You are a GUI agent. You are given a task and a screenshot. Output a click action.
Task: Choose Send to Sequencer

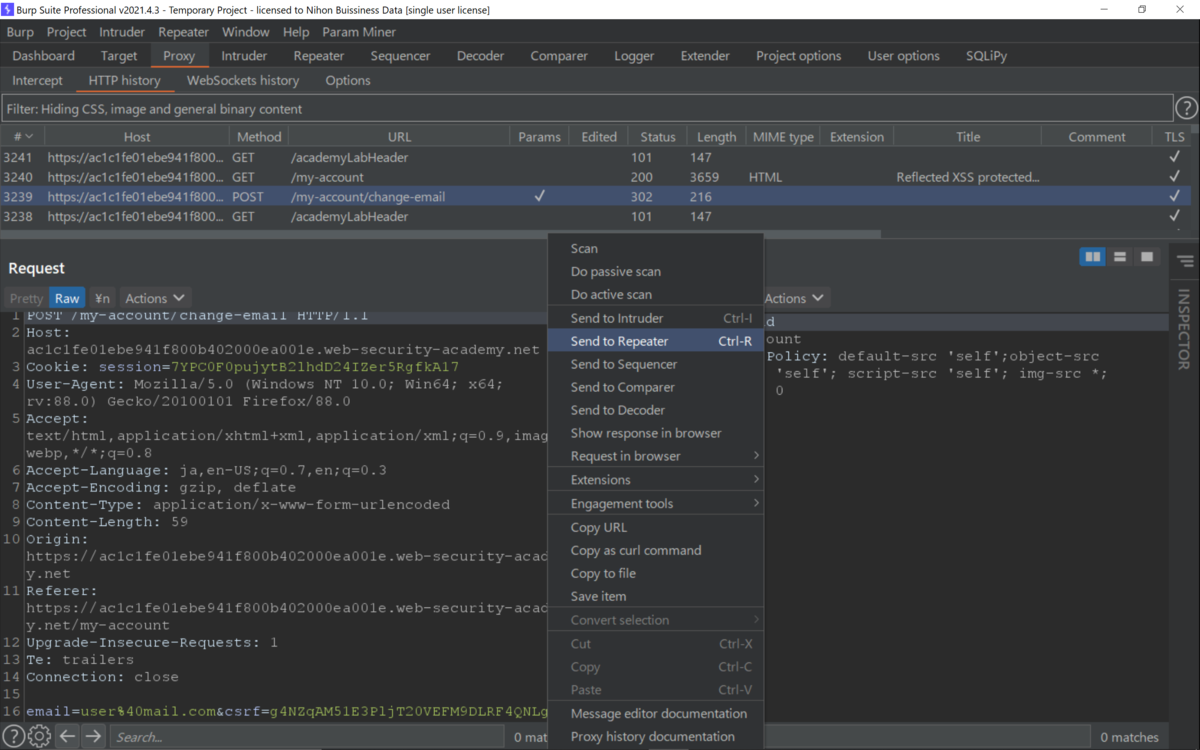pyautogui.click(x=655, y=364)
